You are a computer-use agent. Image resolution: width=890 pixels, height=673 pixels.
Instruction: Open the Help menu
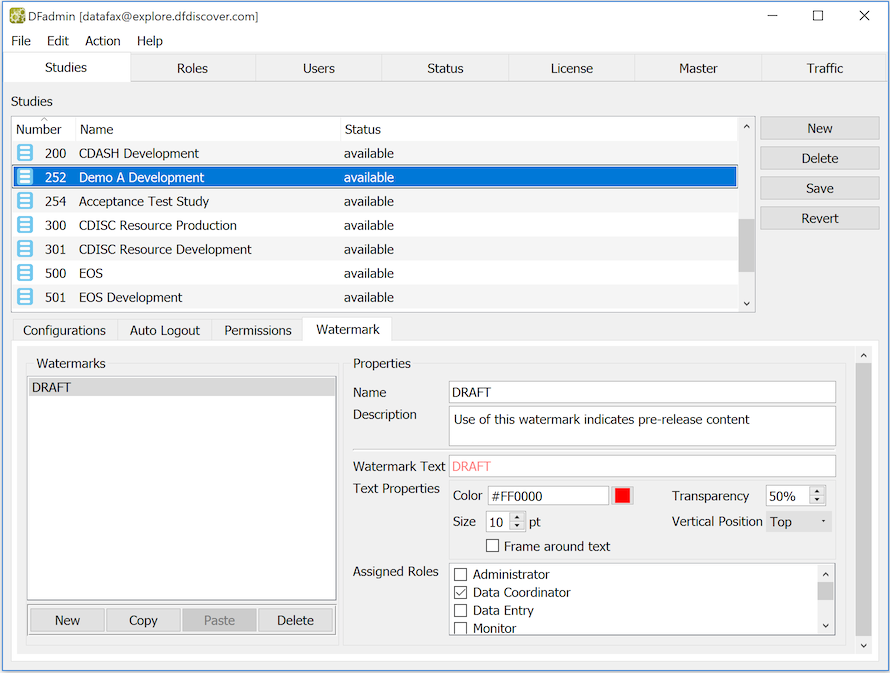click(x=149, y=41)
